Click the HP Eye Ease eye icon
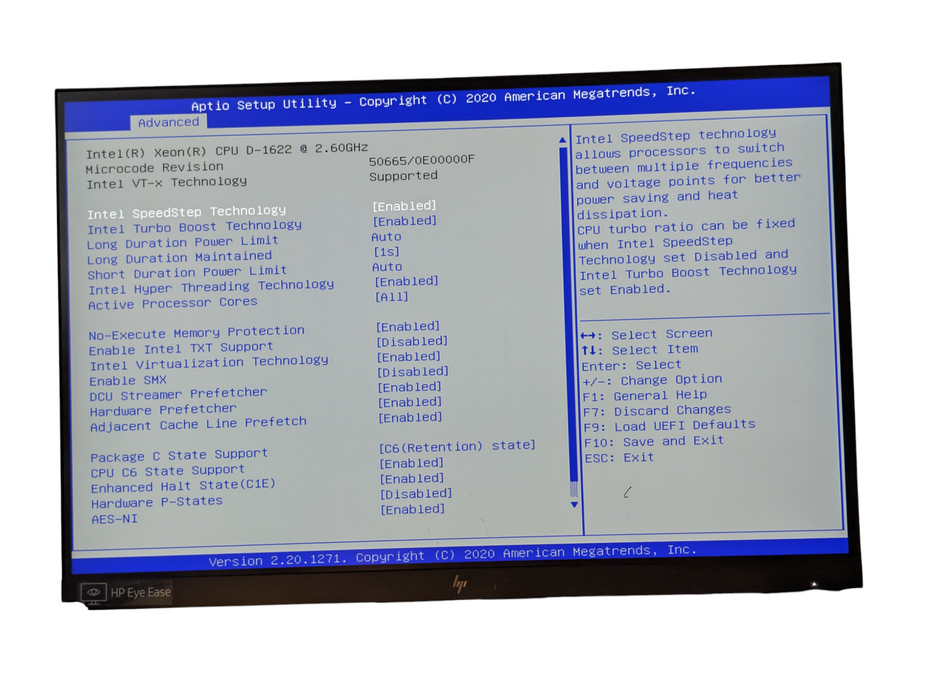Viewport: 930px width, 700px height. [93, 593]
